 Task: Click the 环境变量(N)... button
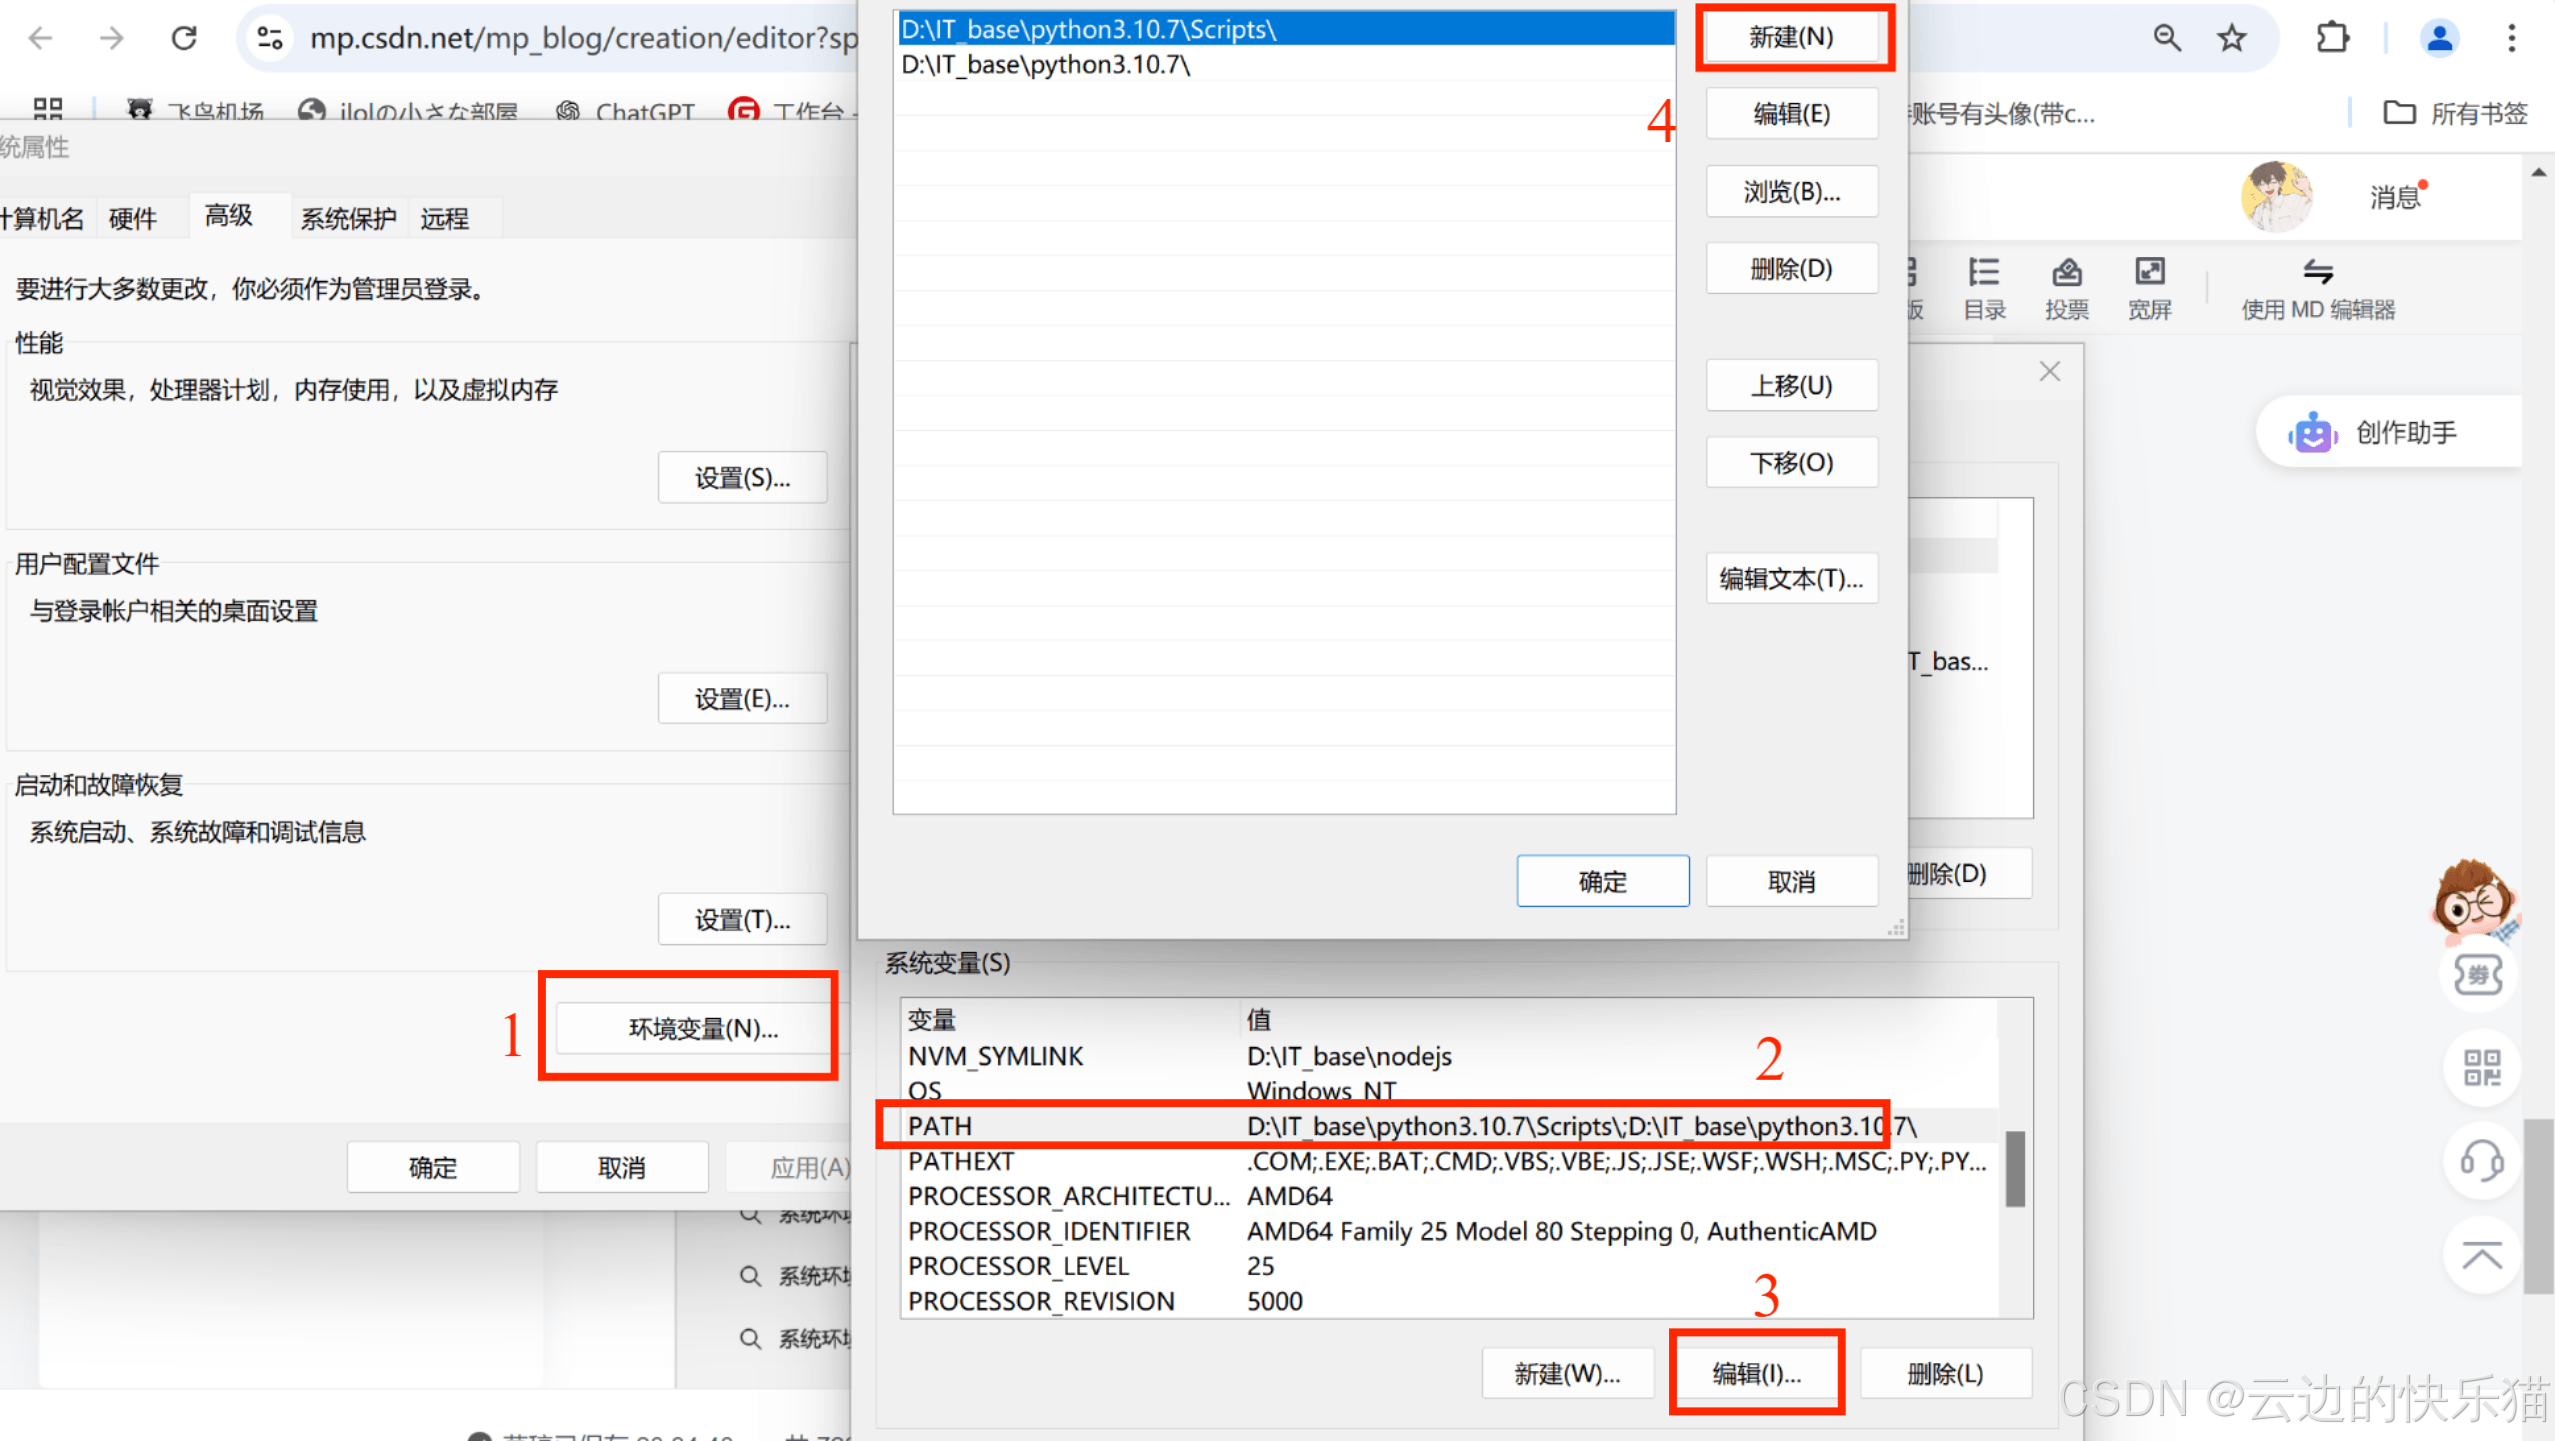point(703,1028)
